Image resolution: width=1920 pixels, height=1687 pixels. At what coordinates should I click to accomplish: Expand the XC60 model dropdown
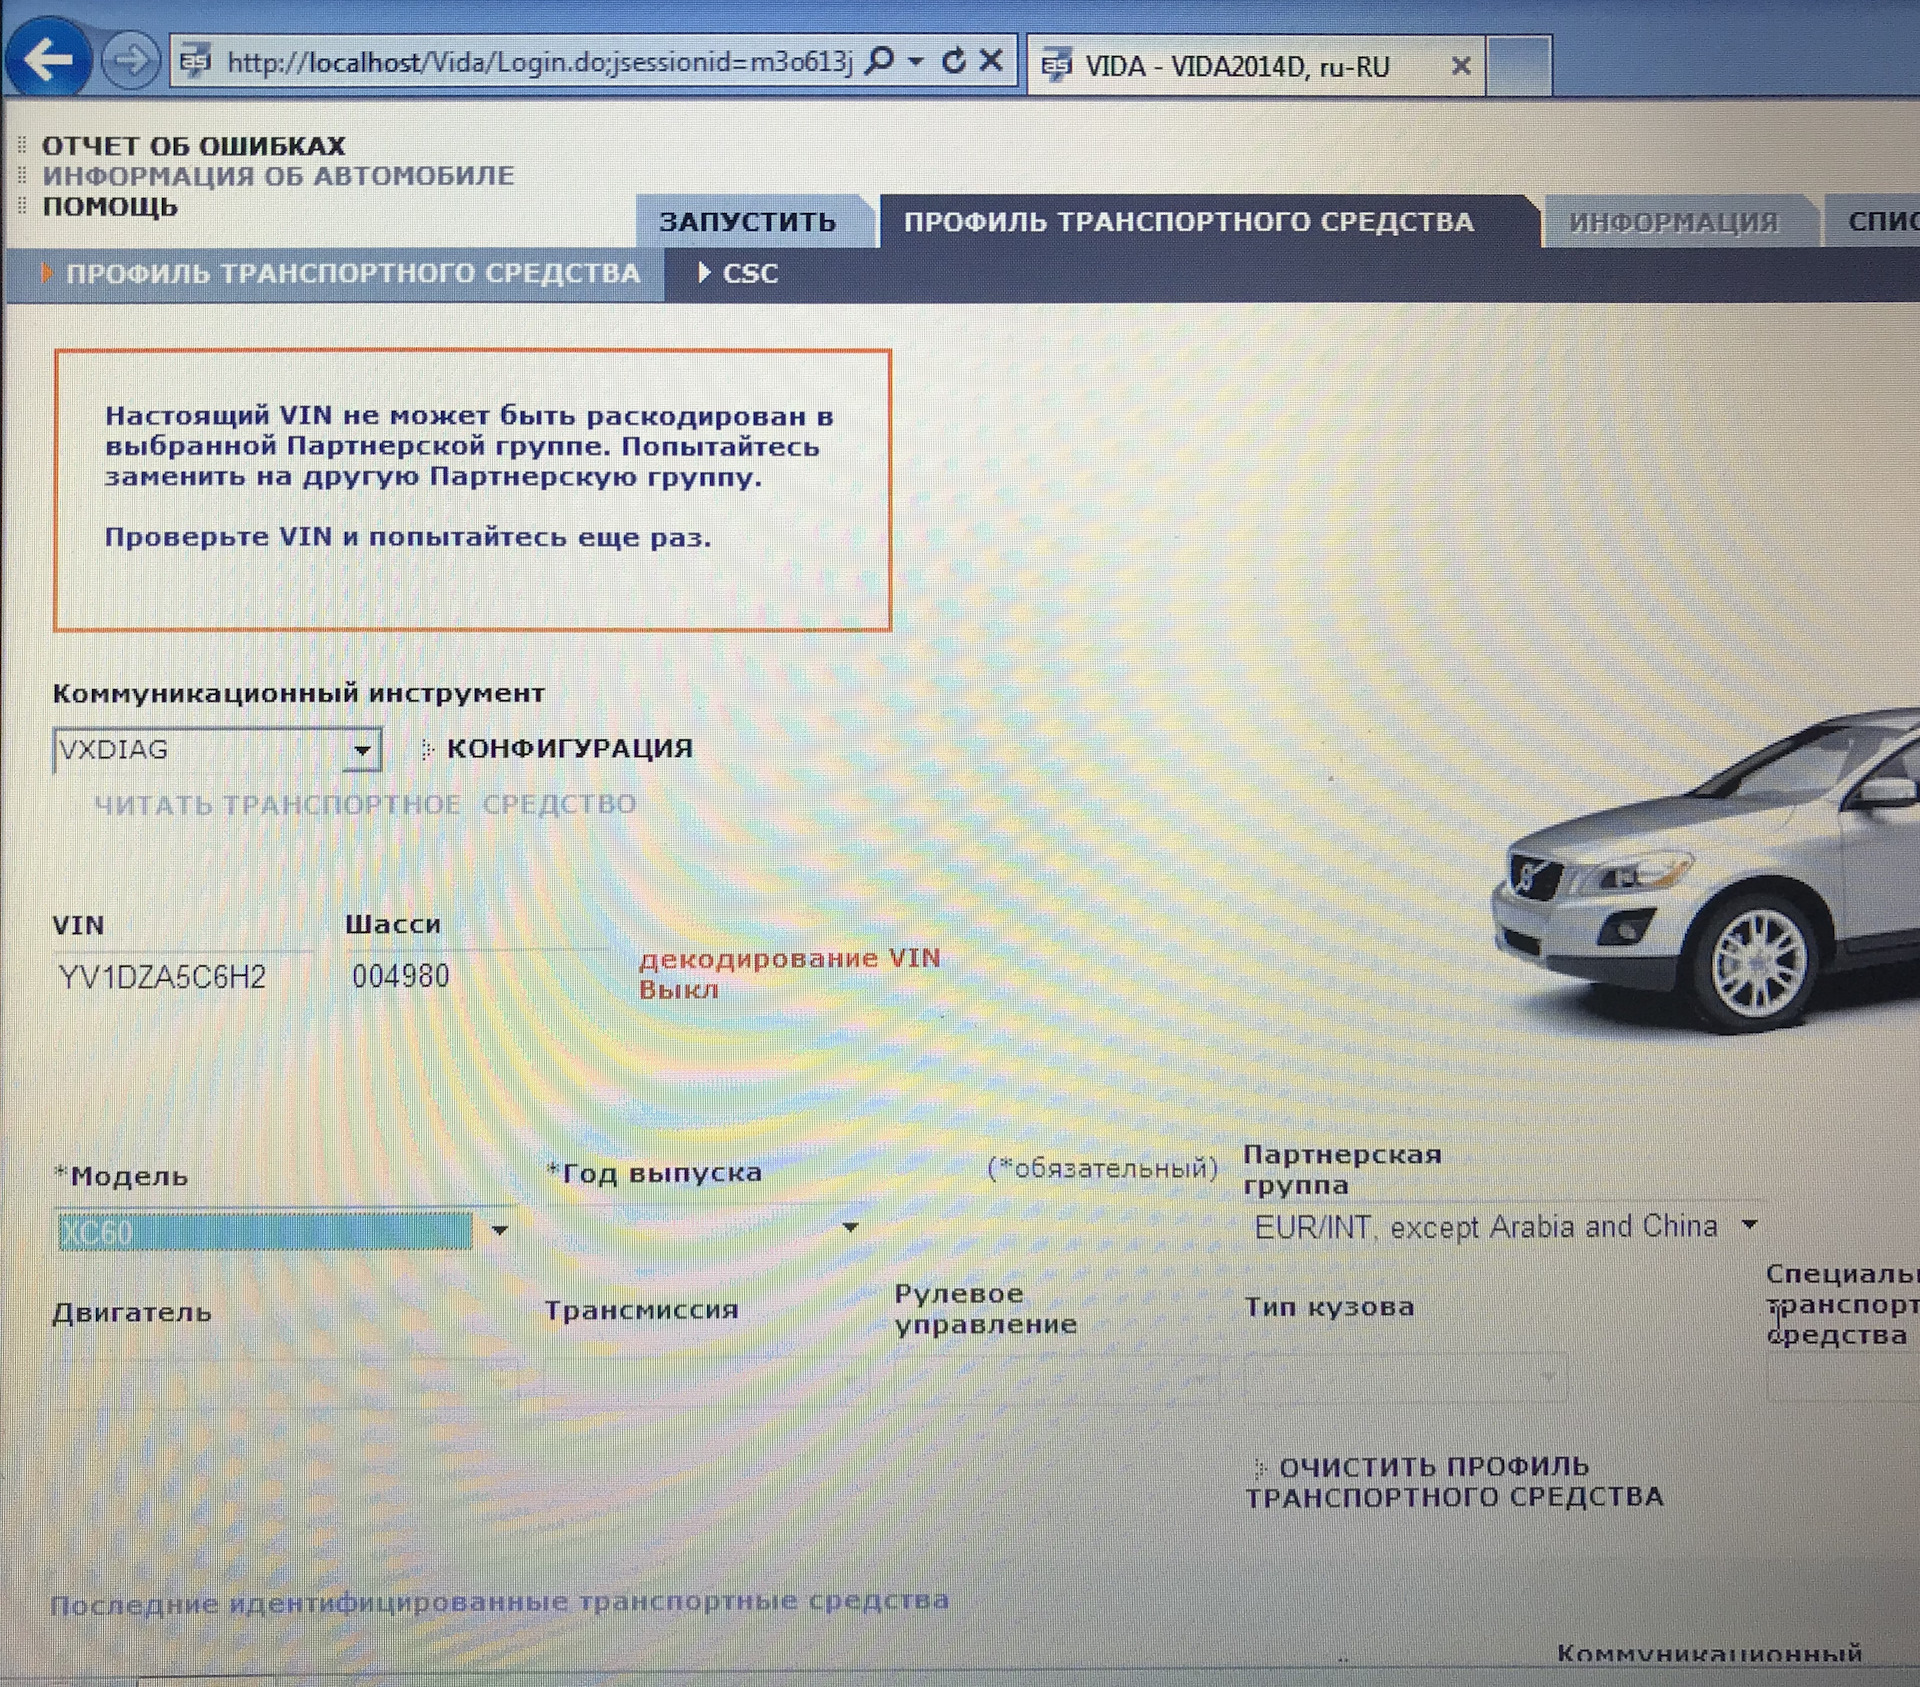(x=499, y=1230)
